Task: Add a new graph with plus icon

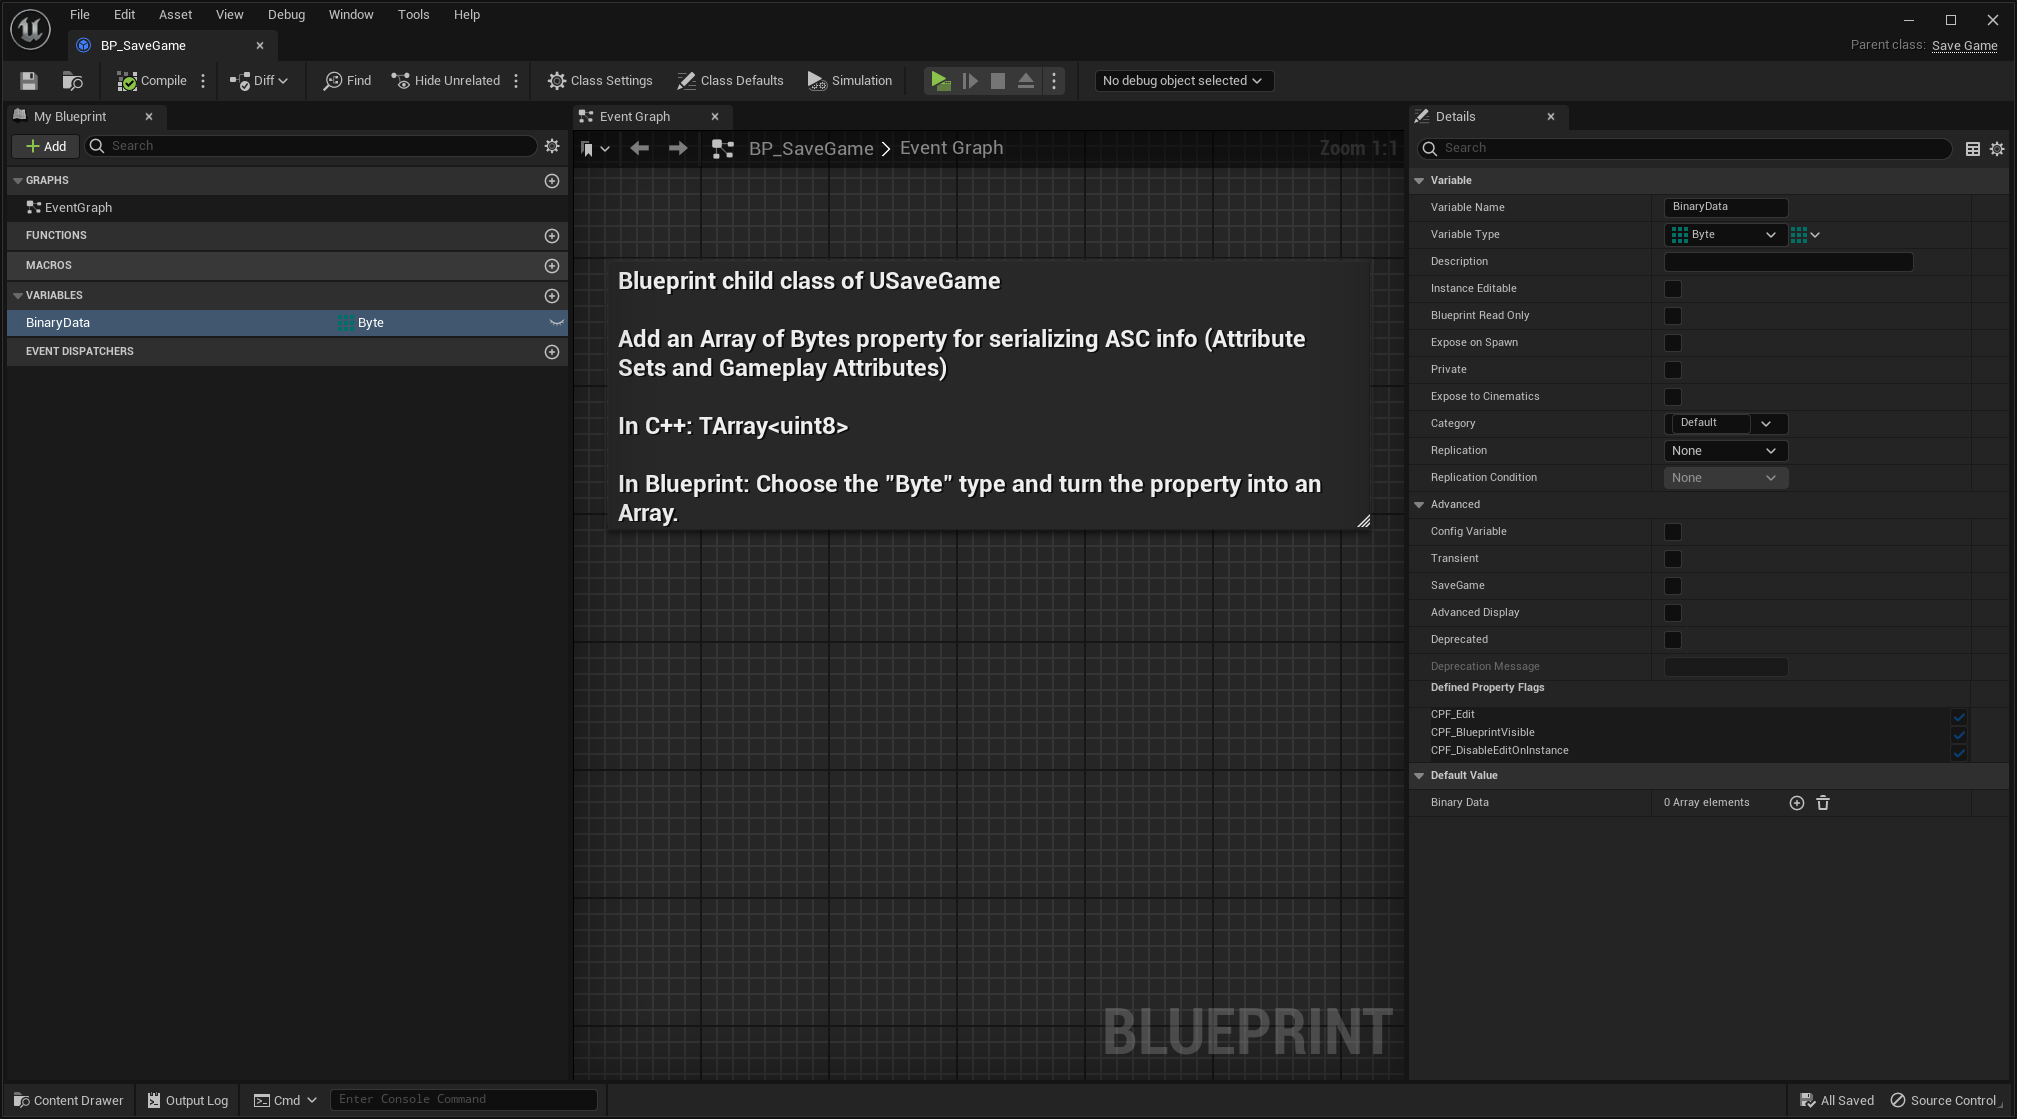Action: pyautogui.click(x=552, y=181)
